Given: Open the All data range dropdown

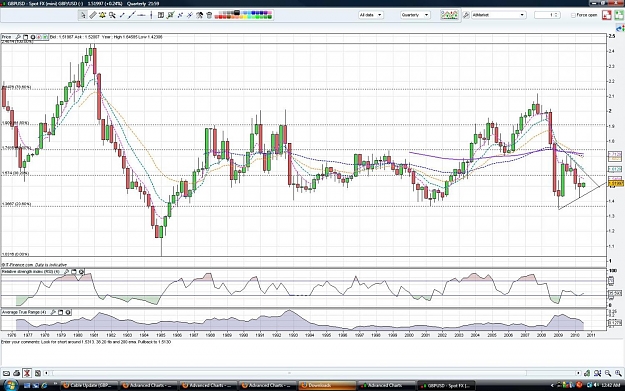Looking at the screenshot, I should point(371,15).
